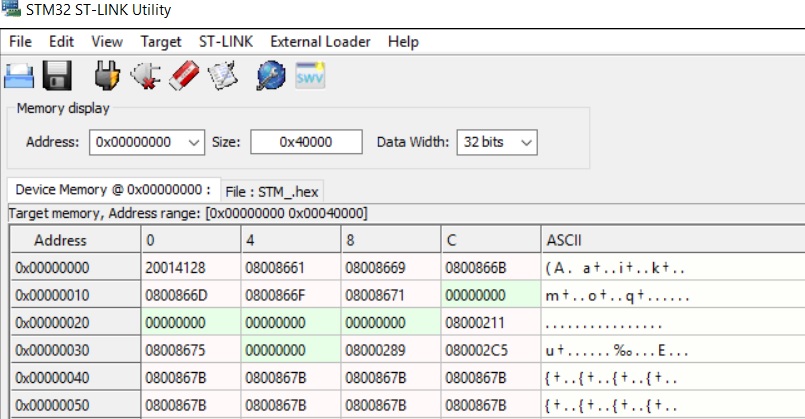Click memory cell 08008661

coord(291,268)
